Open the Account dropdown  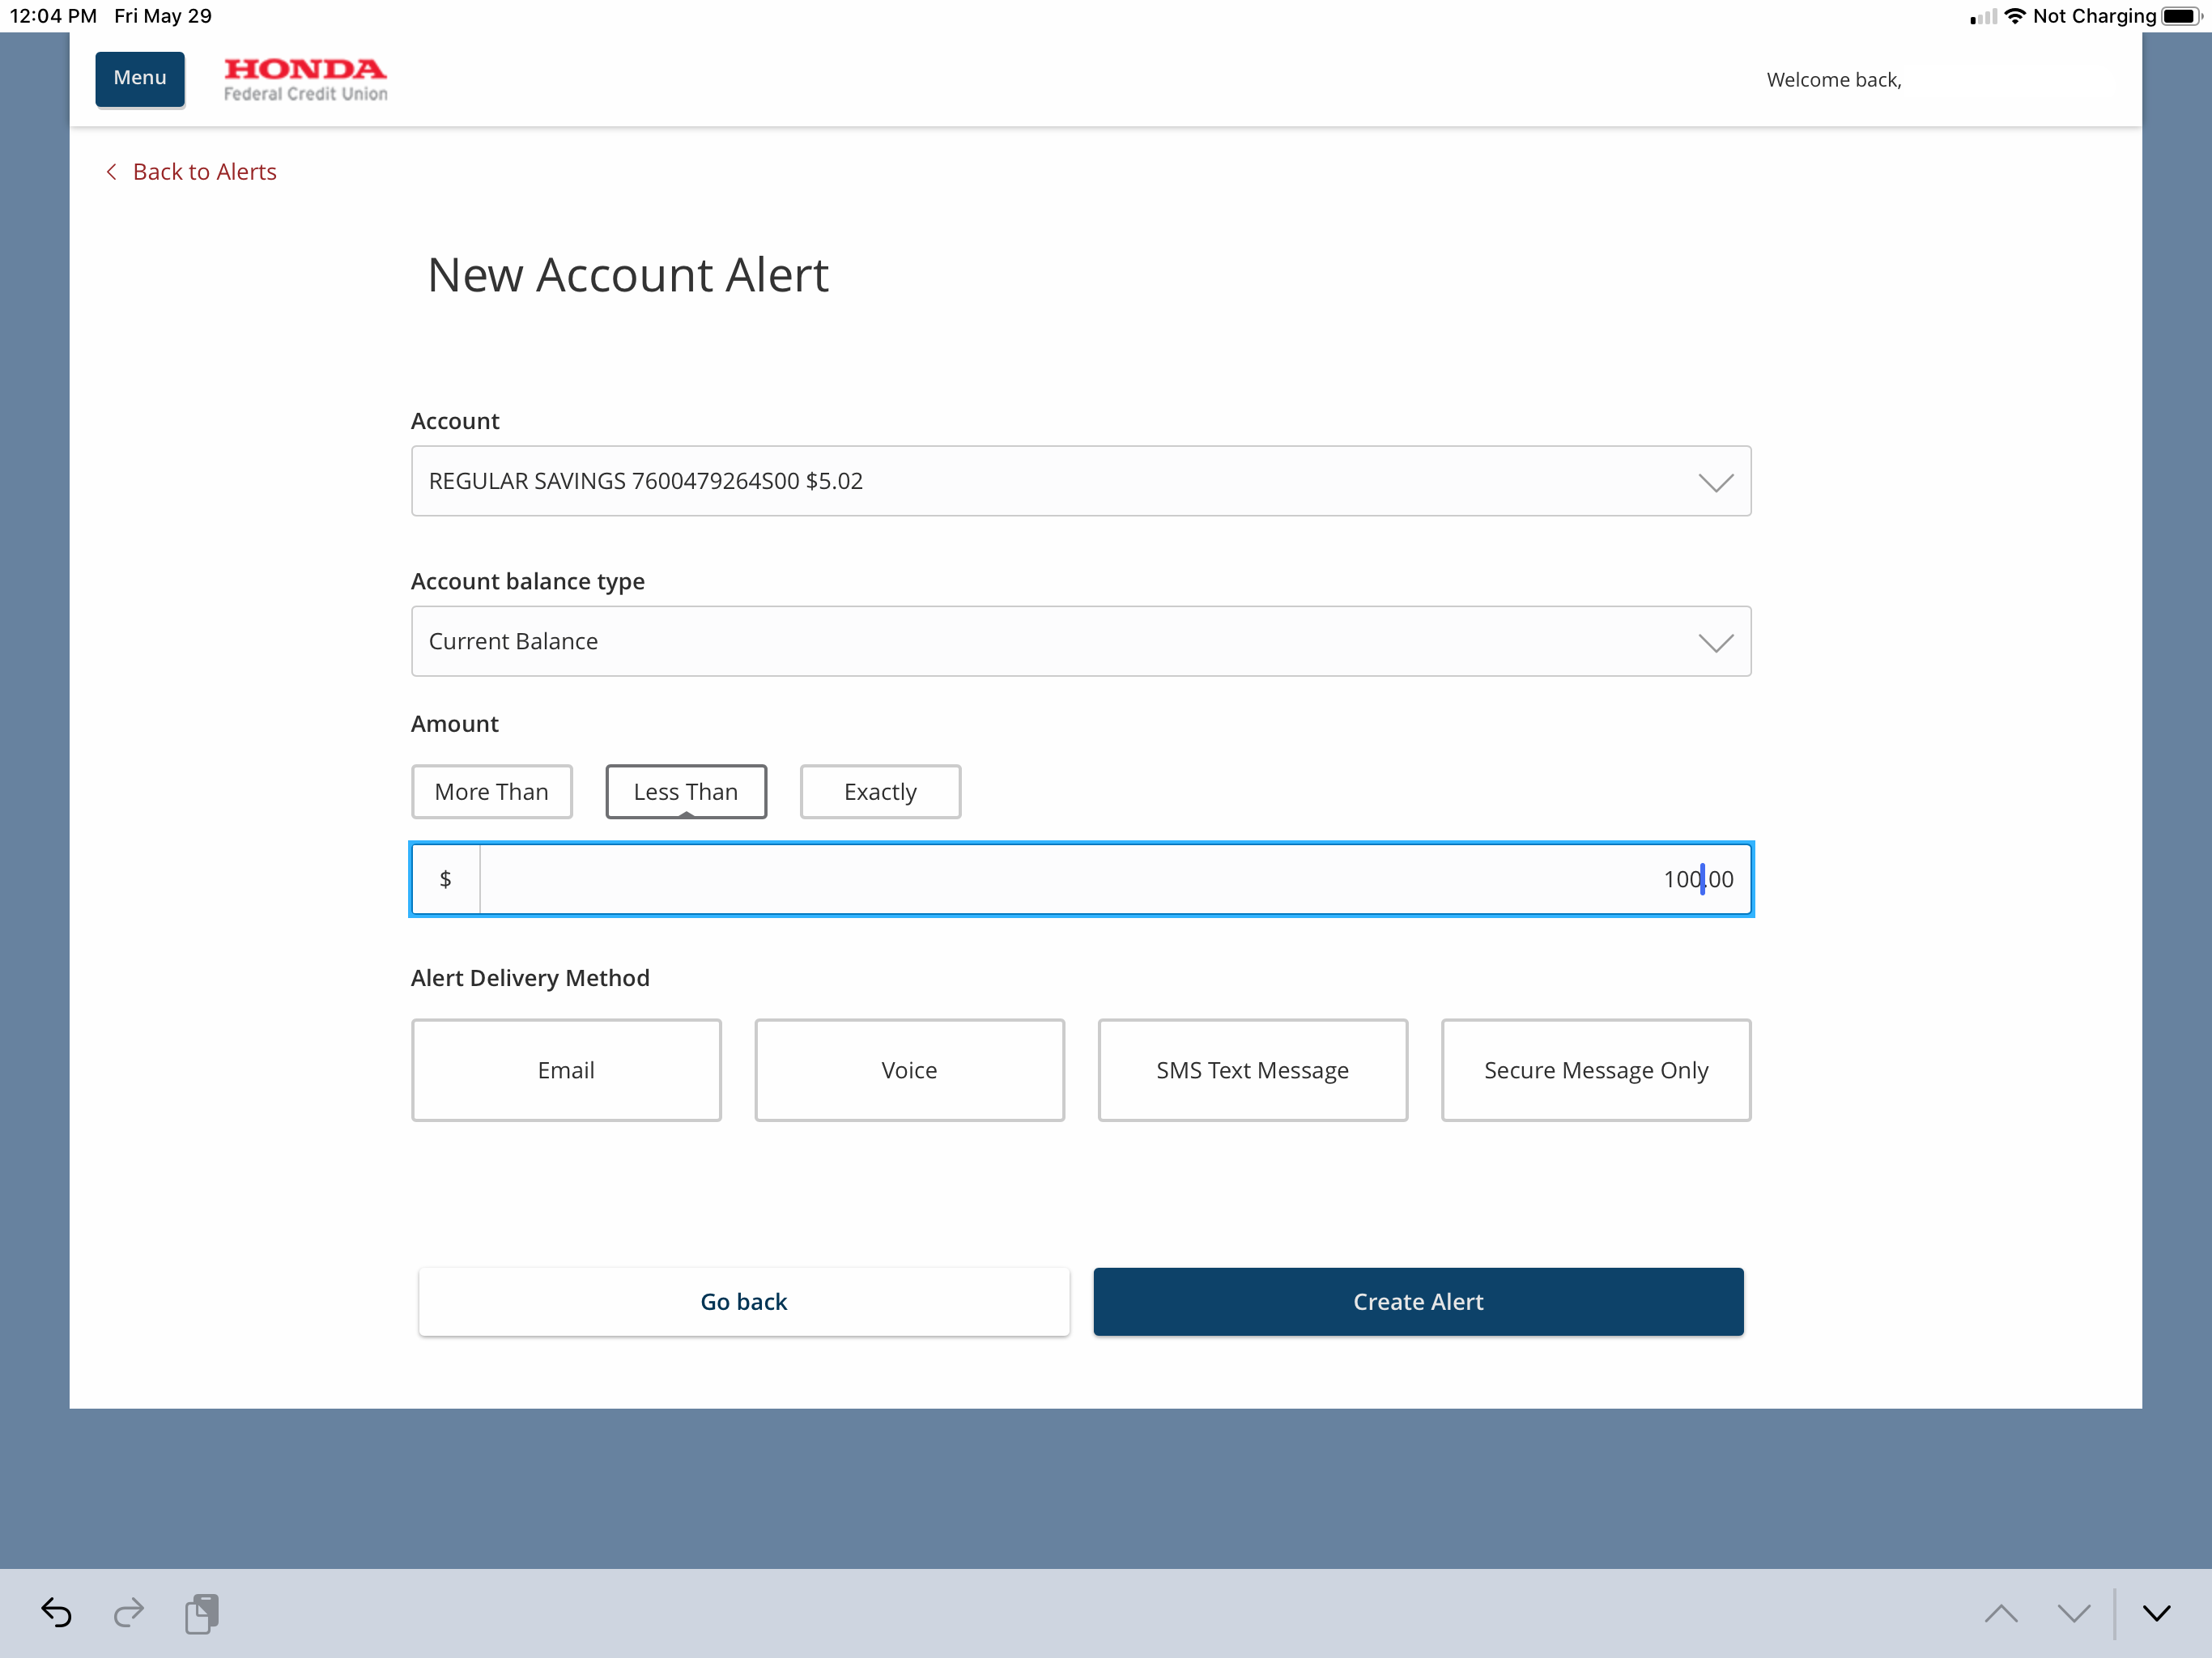click(x=1081, y=481)
